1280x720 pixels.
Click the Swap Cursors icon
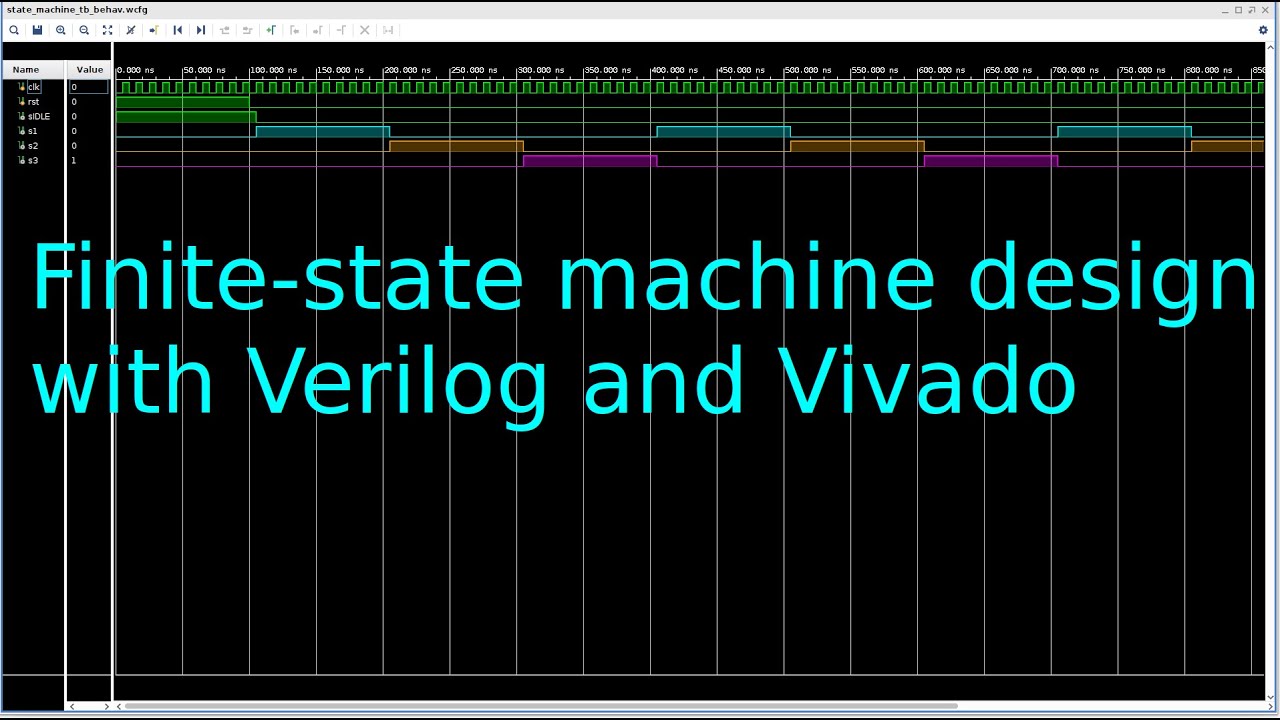tap(341, 30)
